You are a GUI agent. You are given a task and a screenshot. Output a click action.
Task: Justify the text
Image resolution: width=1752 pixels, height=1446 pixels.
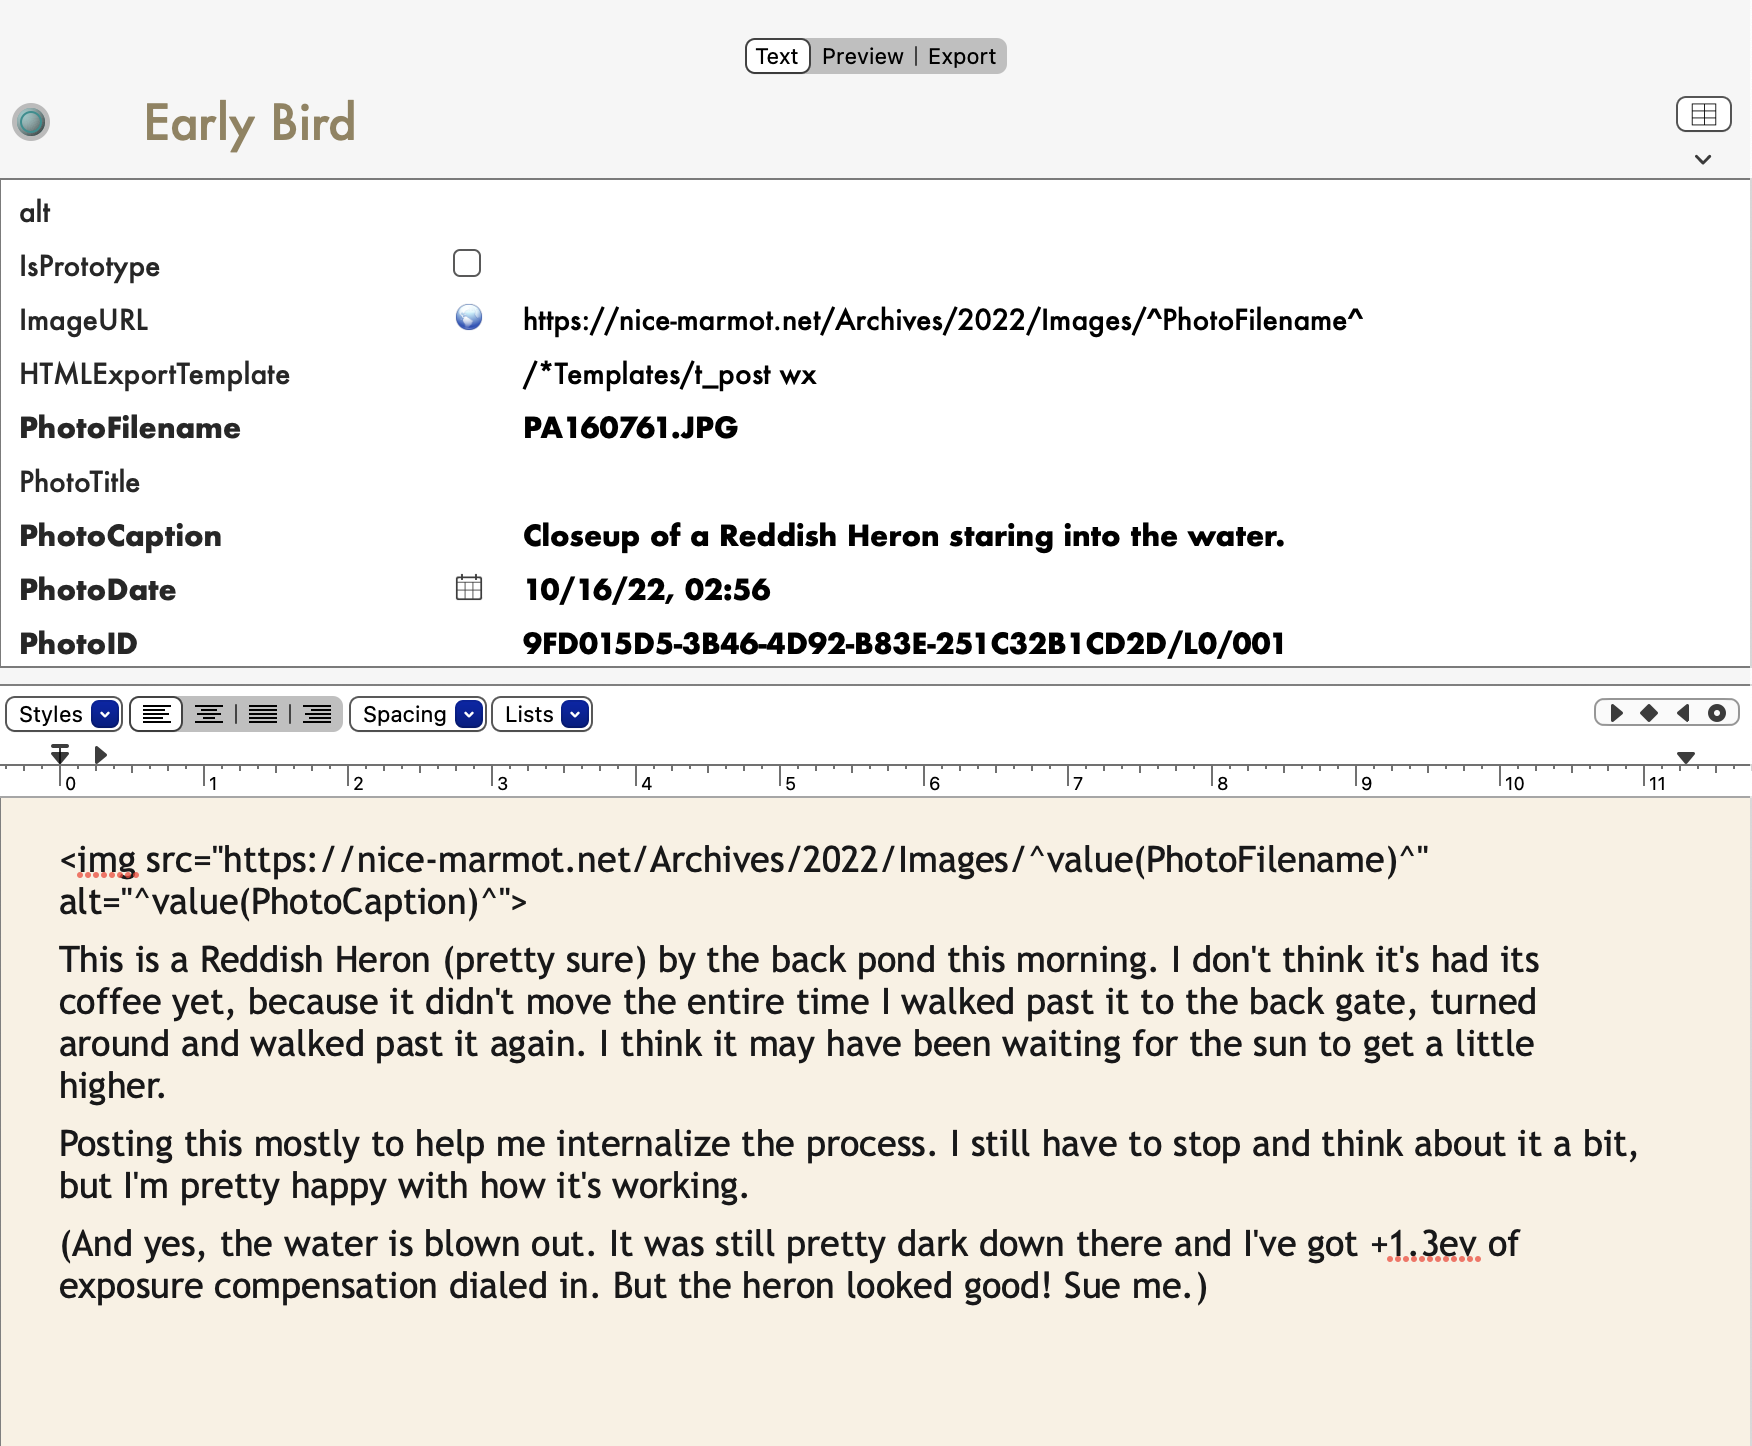[263, 714]
